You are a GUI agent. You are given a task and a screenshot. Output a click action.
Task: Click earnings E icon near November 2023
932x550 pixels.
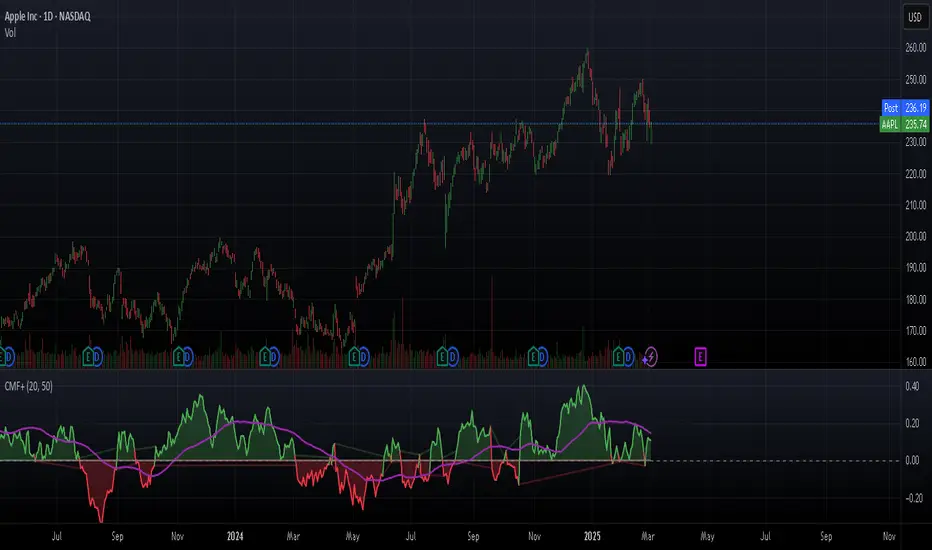[x=178, y=355]
